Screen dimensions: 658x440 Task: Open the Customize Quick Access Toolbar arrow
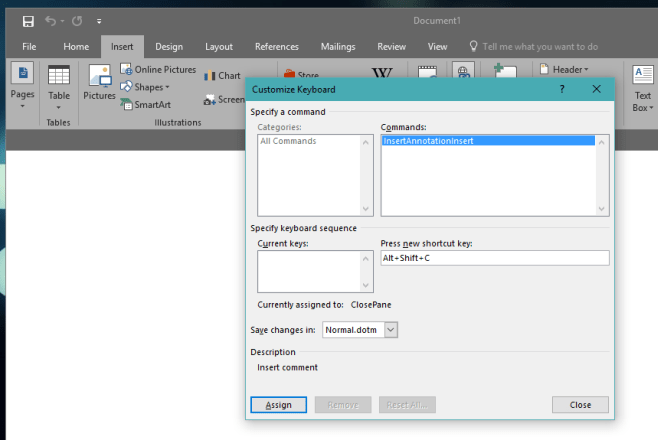tap(99, 21)
